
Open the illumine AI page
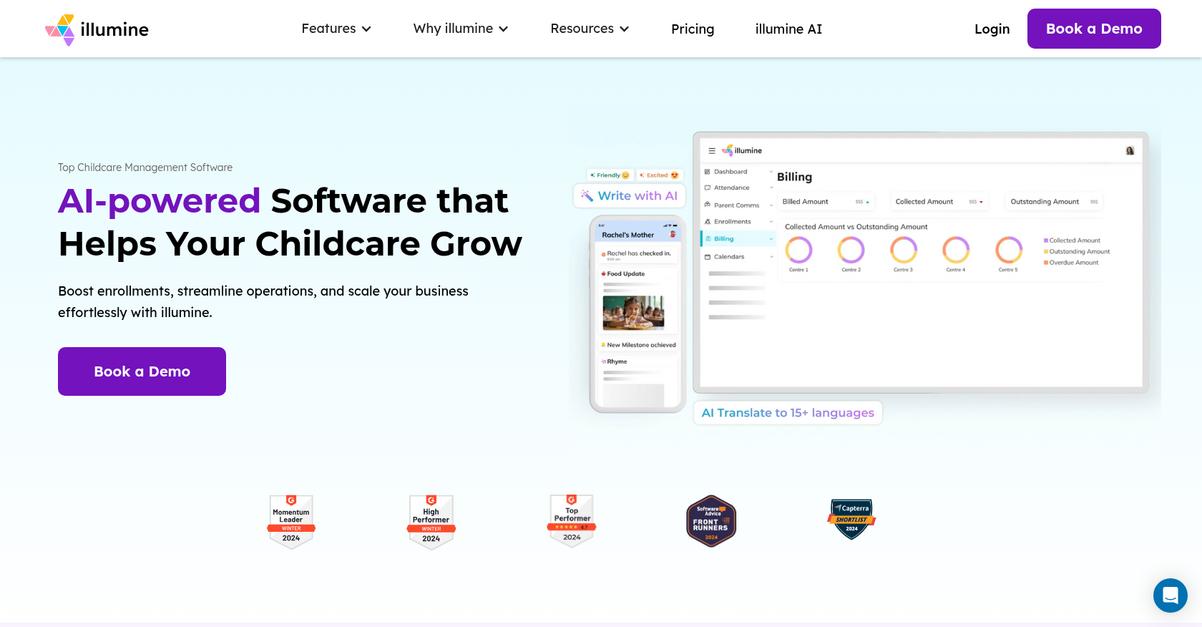(x=789, y=29)
